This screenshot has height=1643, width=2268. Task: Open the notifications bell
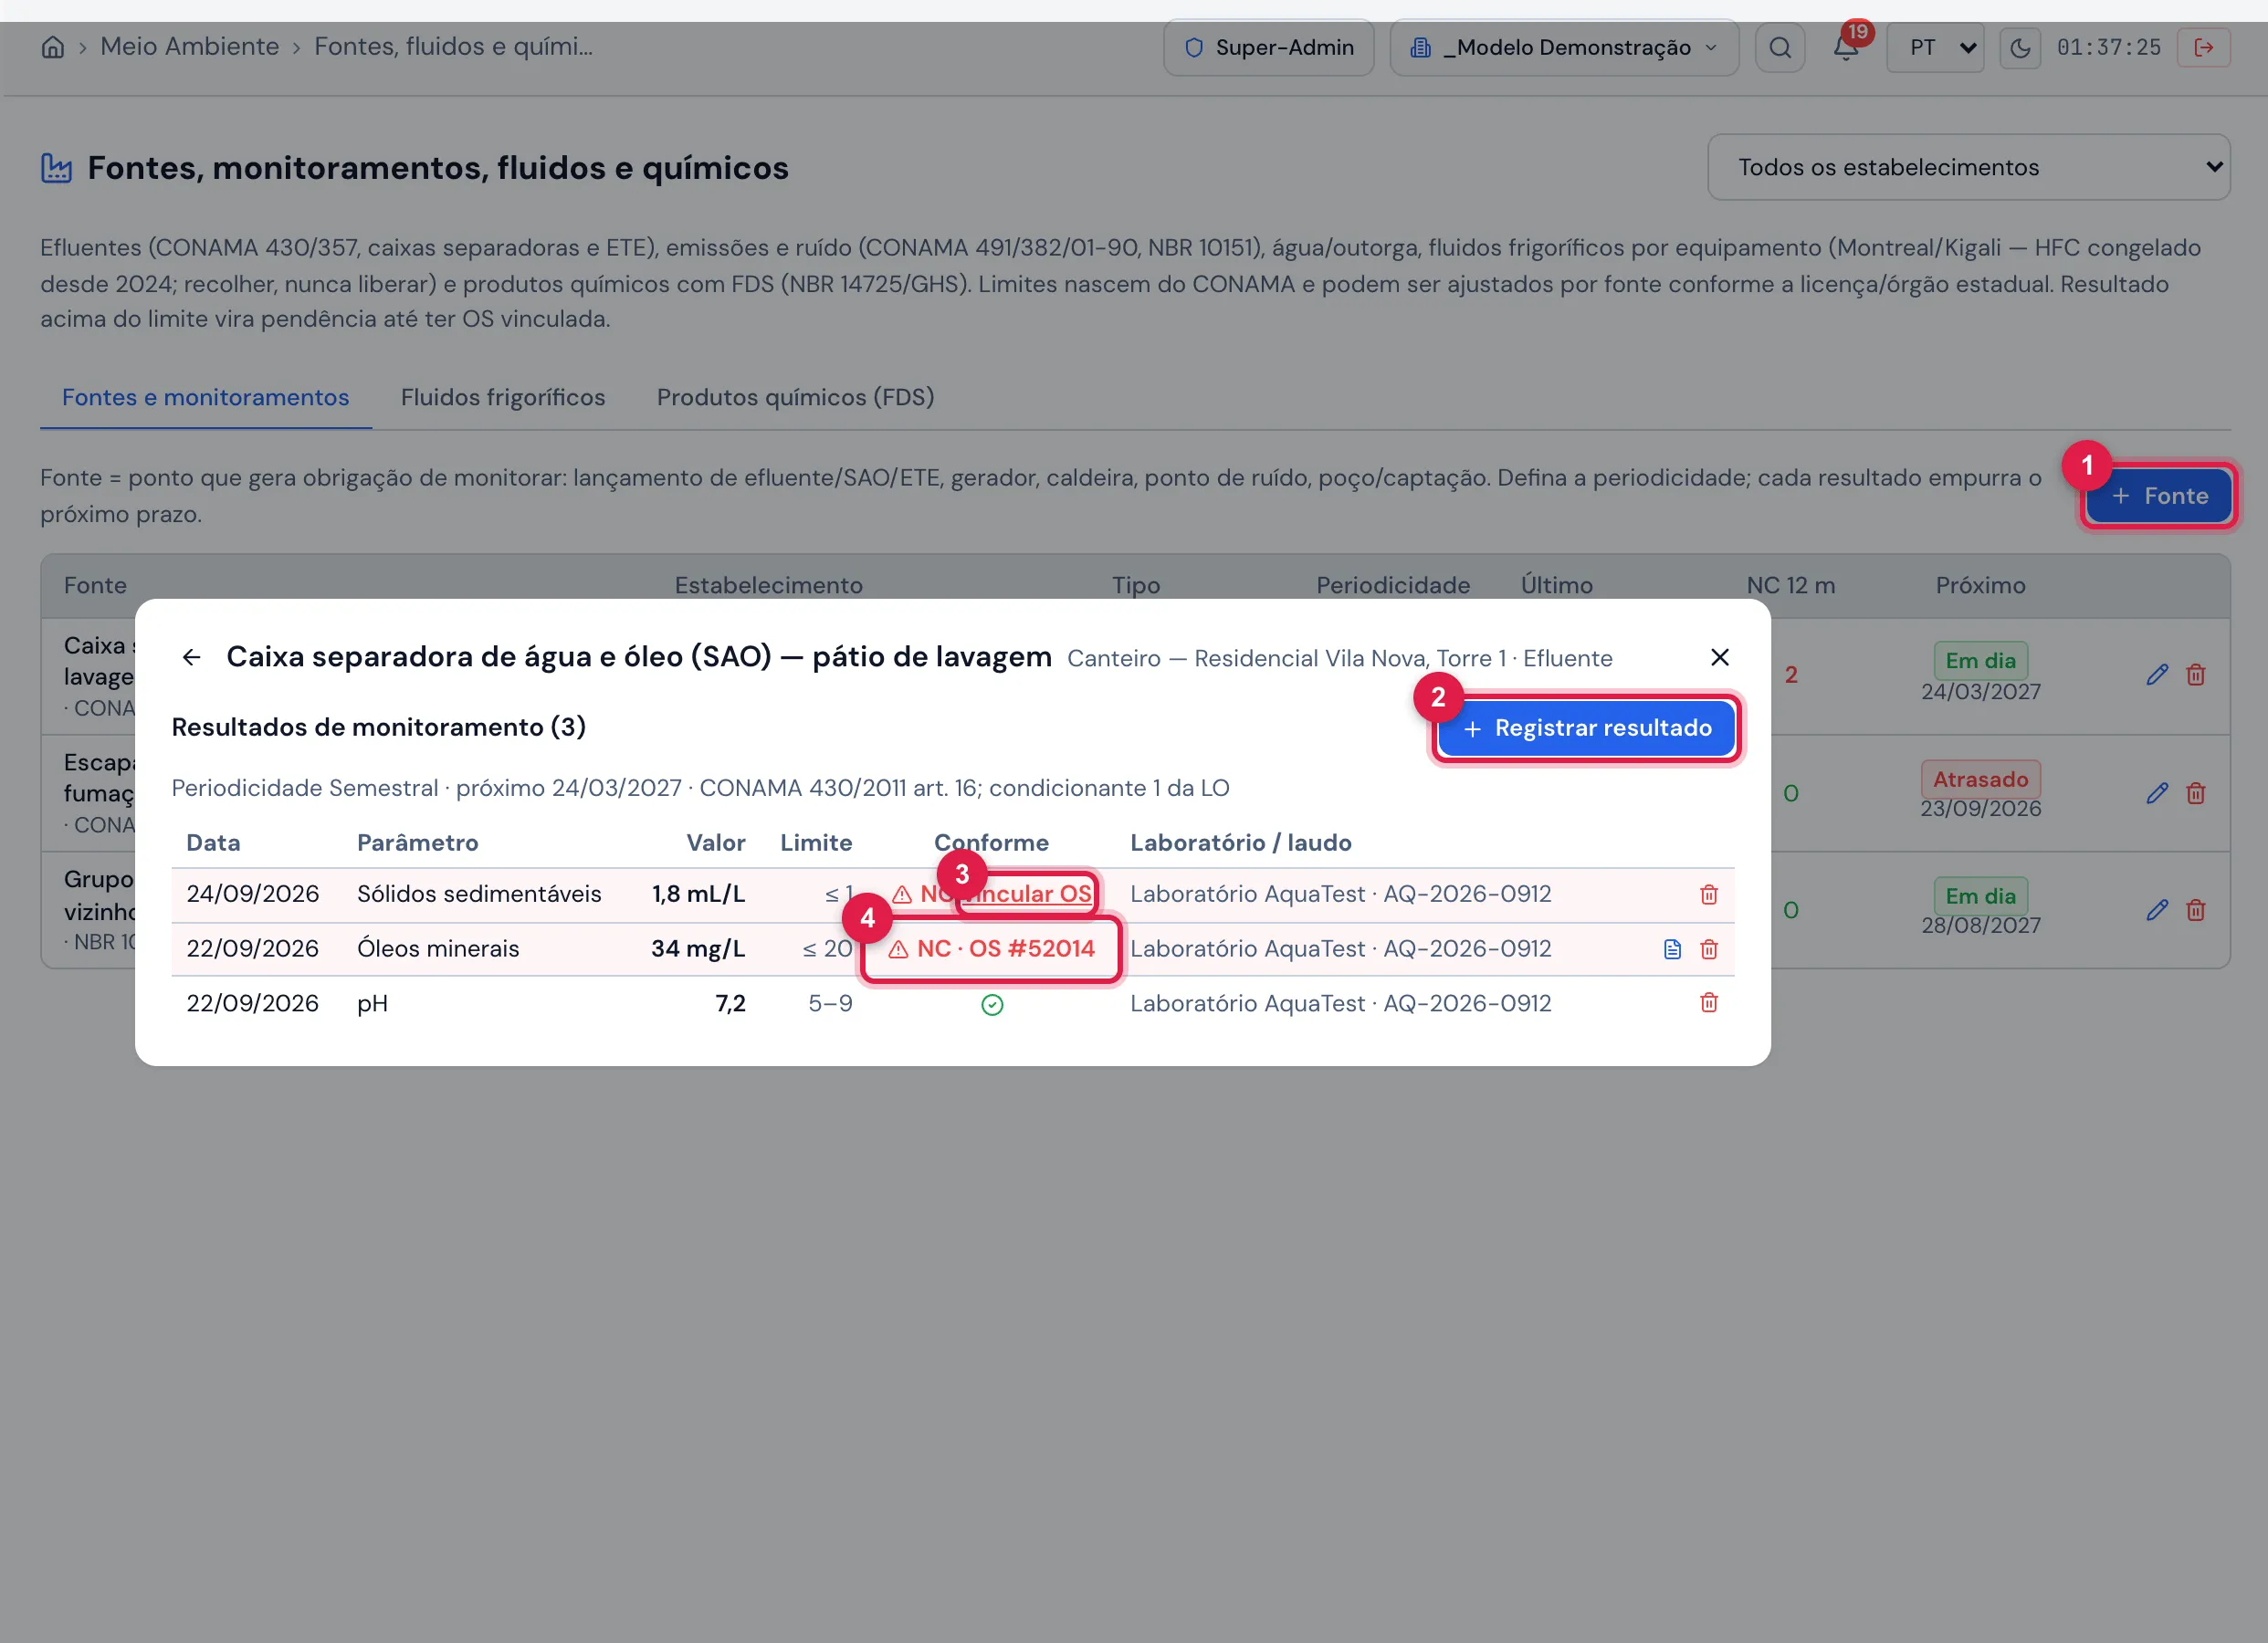(x=1845, y=47)
